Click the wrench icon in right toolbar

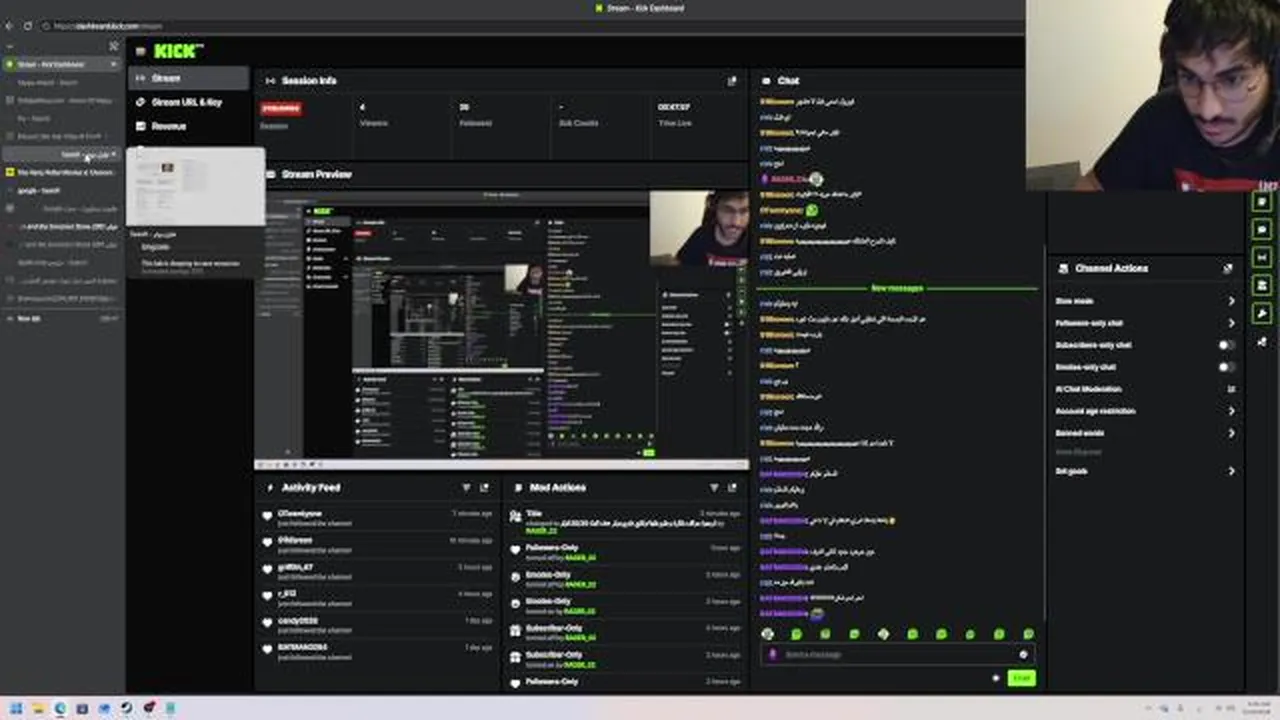1261,313
